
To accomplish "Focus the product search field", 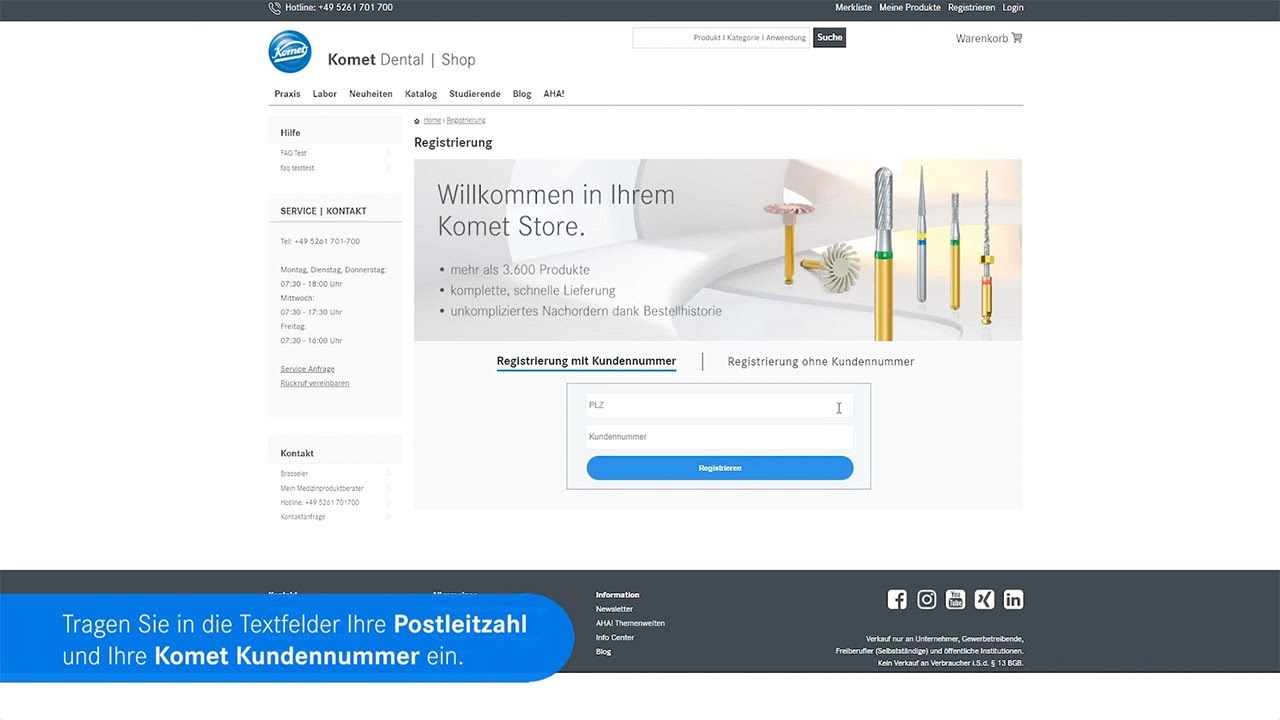I will click(x=721, y=38).
